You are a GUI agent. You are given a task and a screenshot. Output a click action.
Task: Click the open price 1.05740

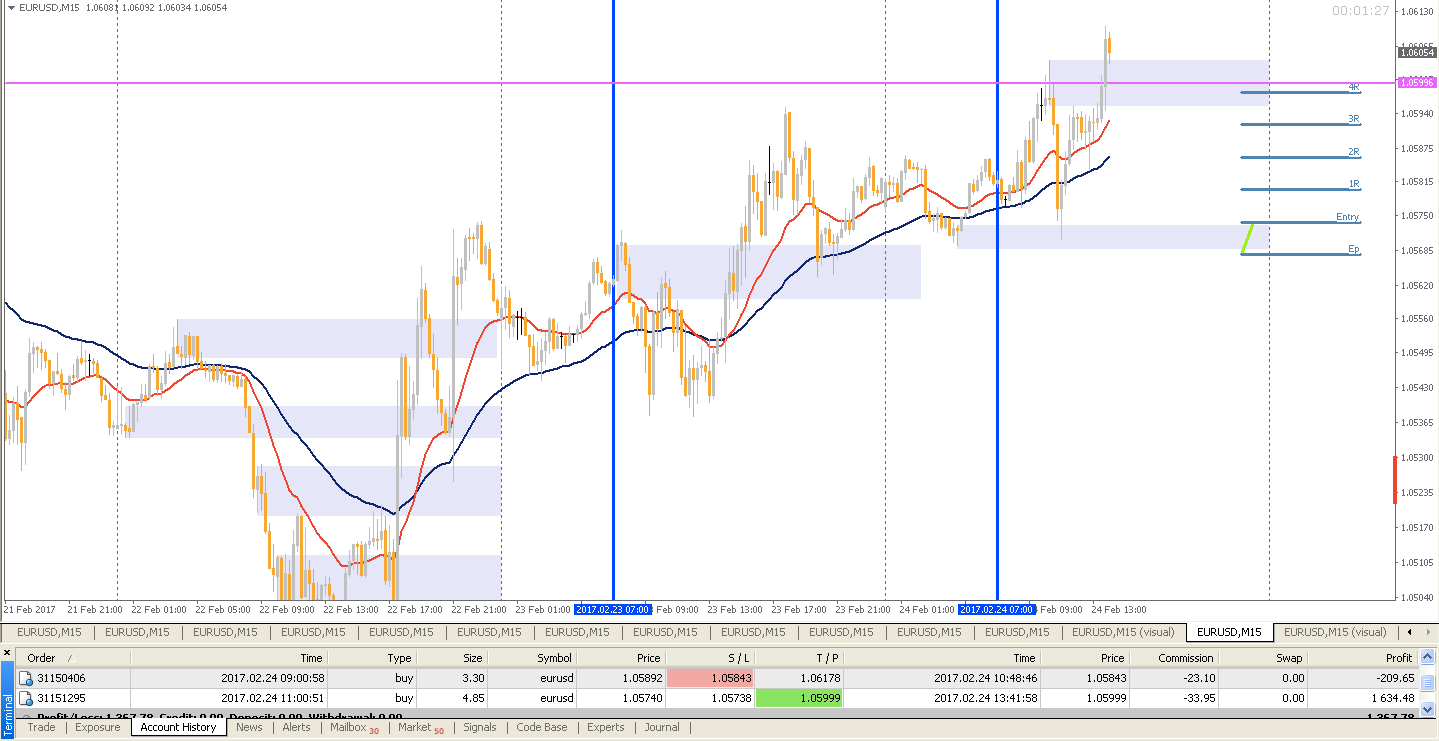641,698
